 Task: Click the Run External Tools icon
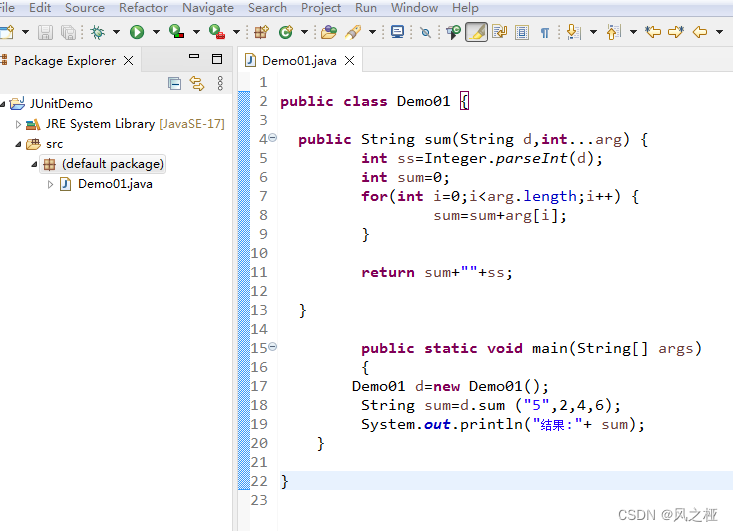click(216, 32)
